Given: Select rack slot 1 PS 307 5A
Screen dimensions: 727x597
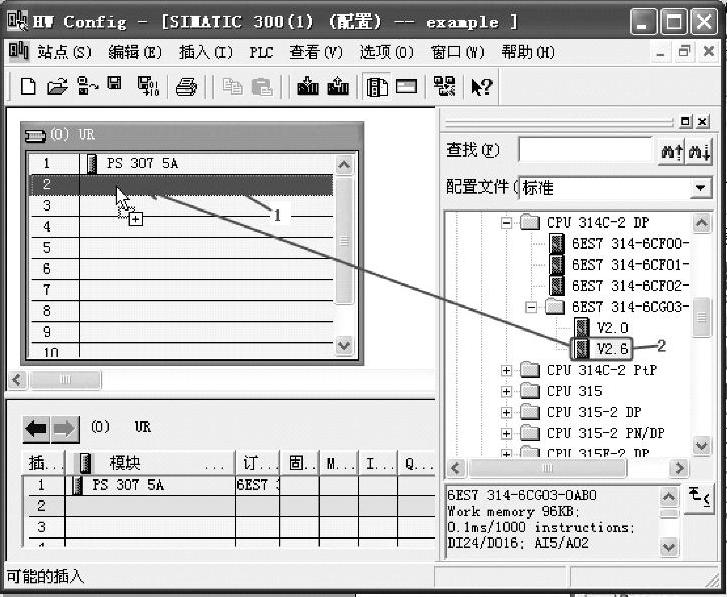Looking at the screenshot, I should [x=181, y=164].
